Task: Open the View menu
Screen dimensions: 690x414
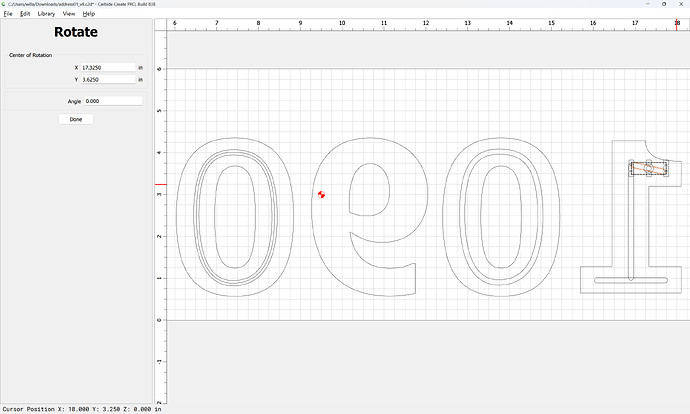Action: (x=69, y=14)
